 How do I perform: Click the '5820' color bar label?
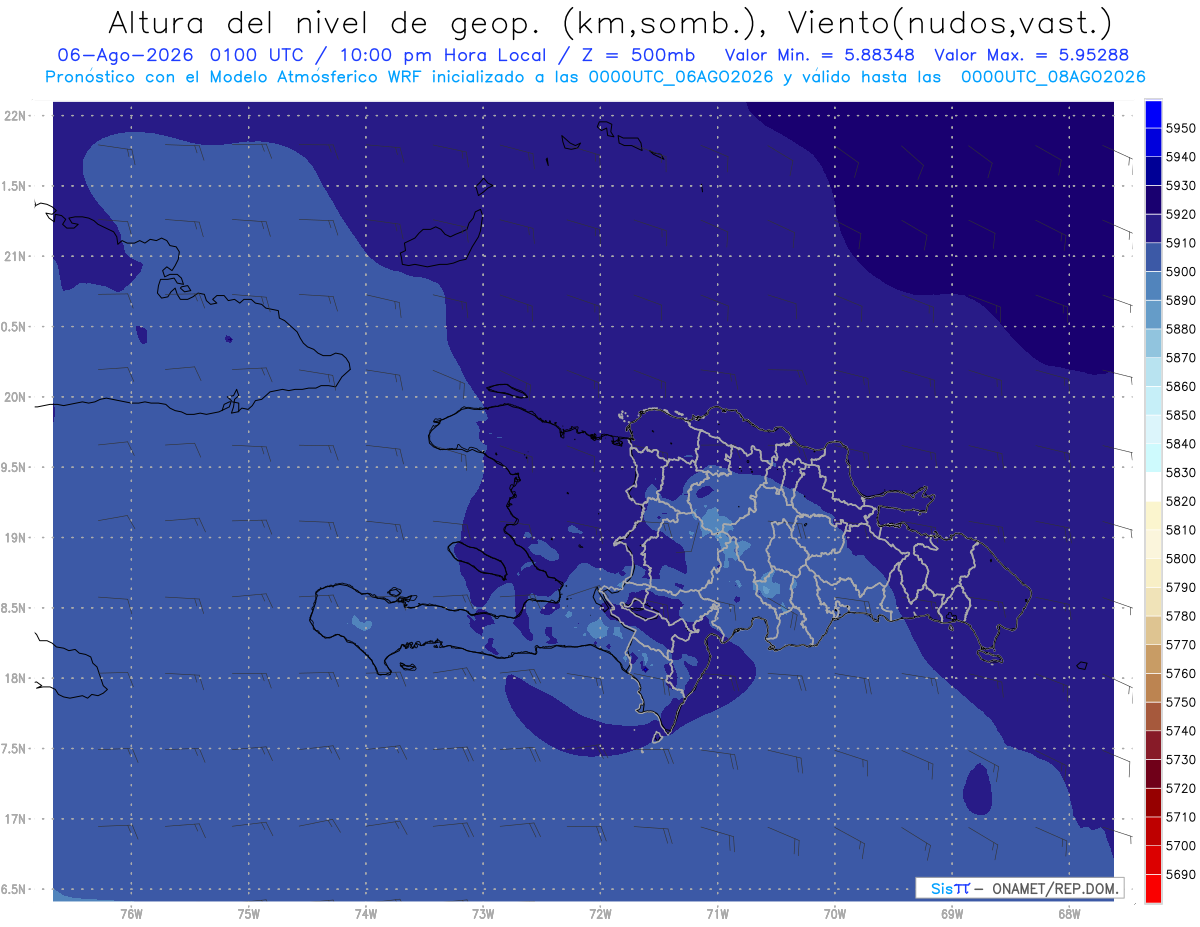pos(1180,501)
